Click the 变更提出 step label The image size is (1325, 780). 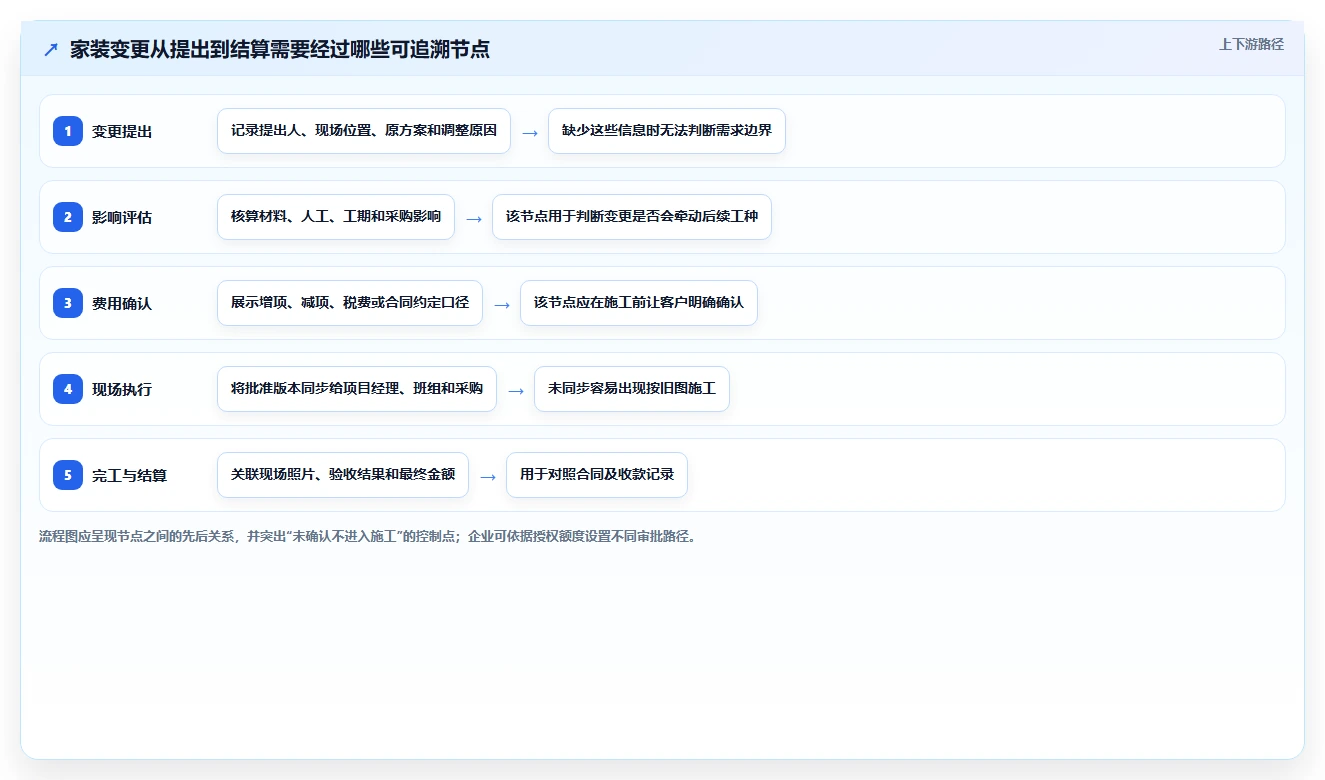122,131
